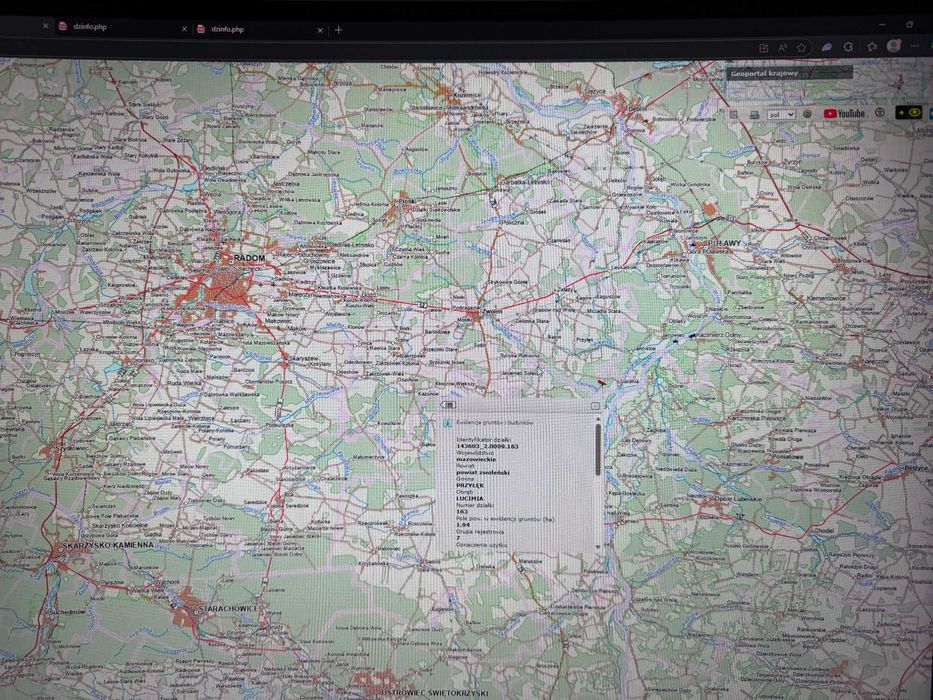Toggle the yellow eye high-contrast mode
The height and width of the screenshot is (700, 933).
[x=909, y=112]
